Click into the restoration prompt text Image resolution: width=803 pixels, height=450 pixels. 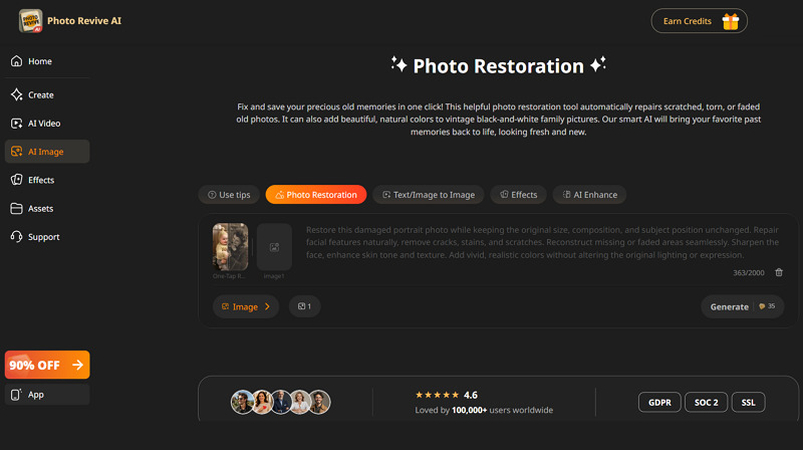tap(542, 242)
